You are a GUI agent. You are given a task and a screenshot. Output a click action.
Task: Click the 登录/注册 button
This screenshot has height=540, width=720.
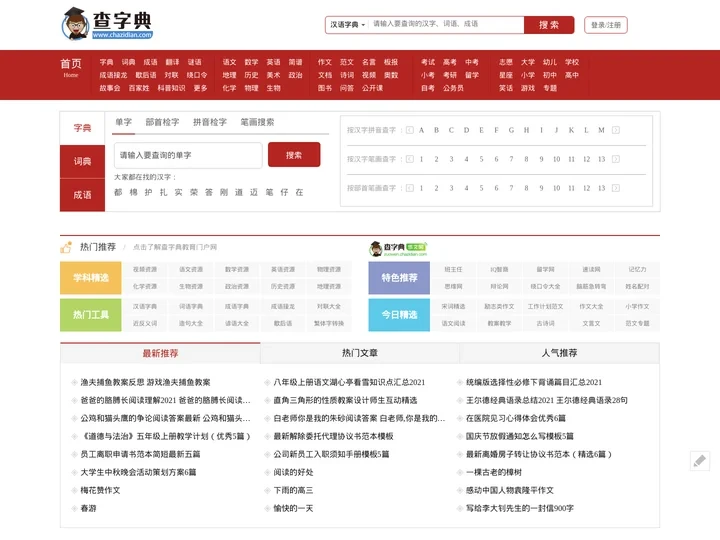(x=606, y=25)
